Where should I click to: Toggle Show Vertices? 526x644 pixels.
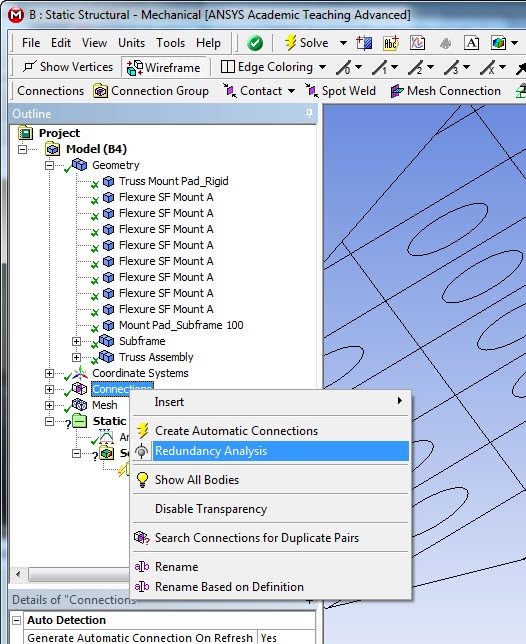(68, 67)
